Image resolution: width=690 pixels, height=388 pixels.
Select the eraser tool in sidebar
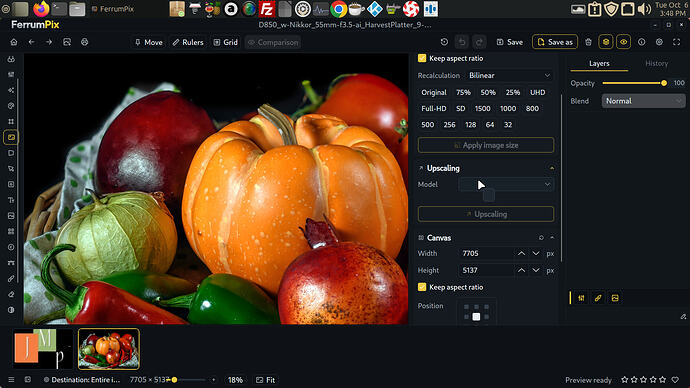pyautogui.click(x=11, y=294)
